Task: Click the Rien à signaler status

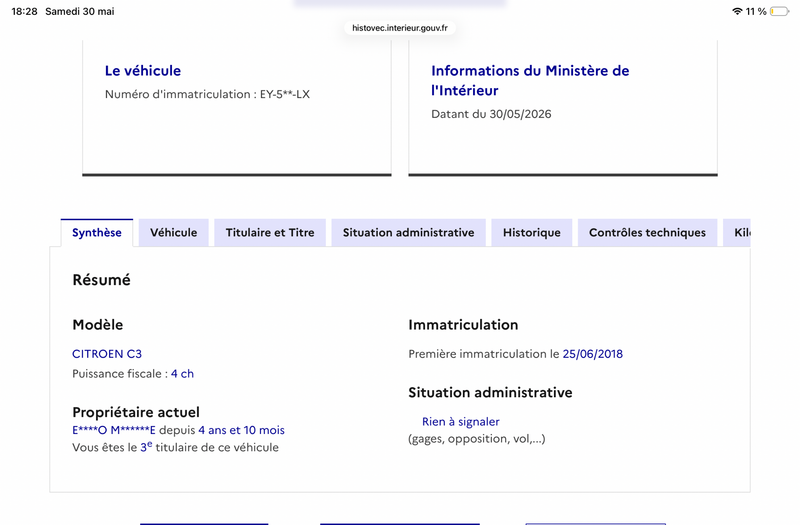Action: [x=461, y=421]
